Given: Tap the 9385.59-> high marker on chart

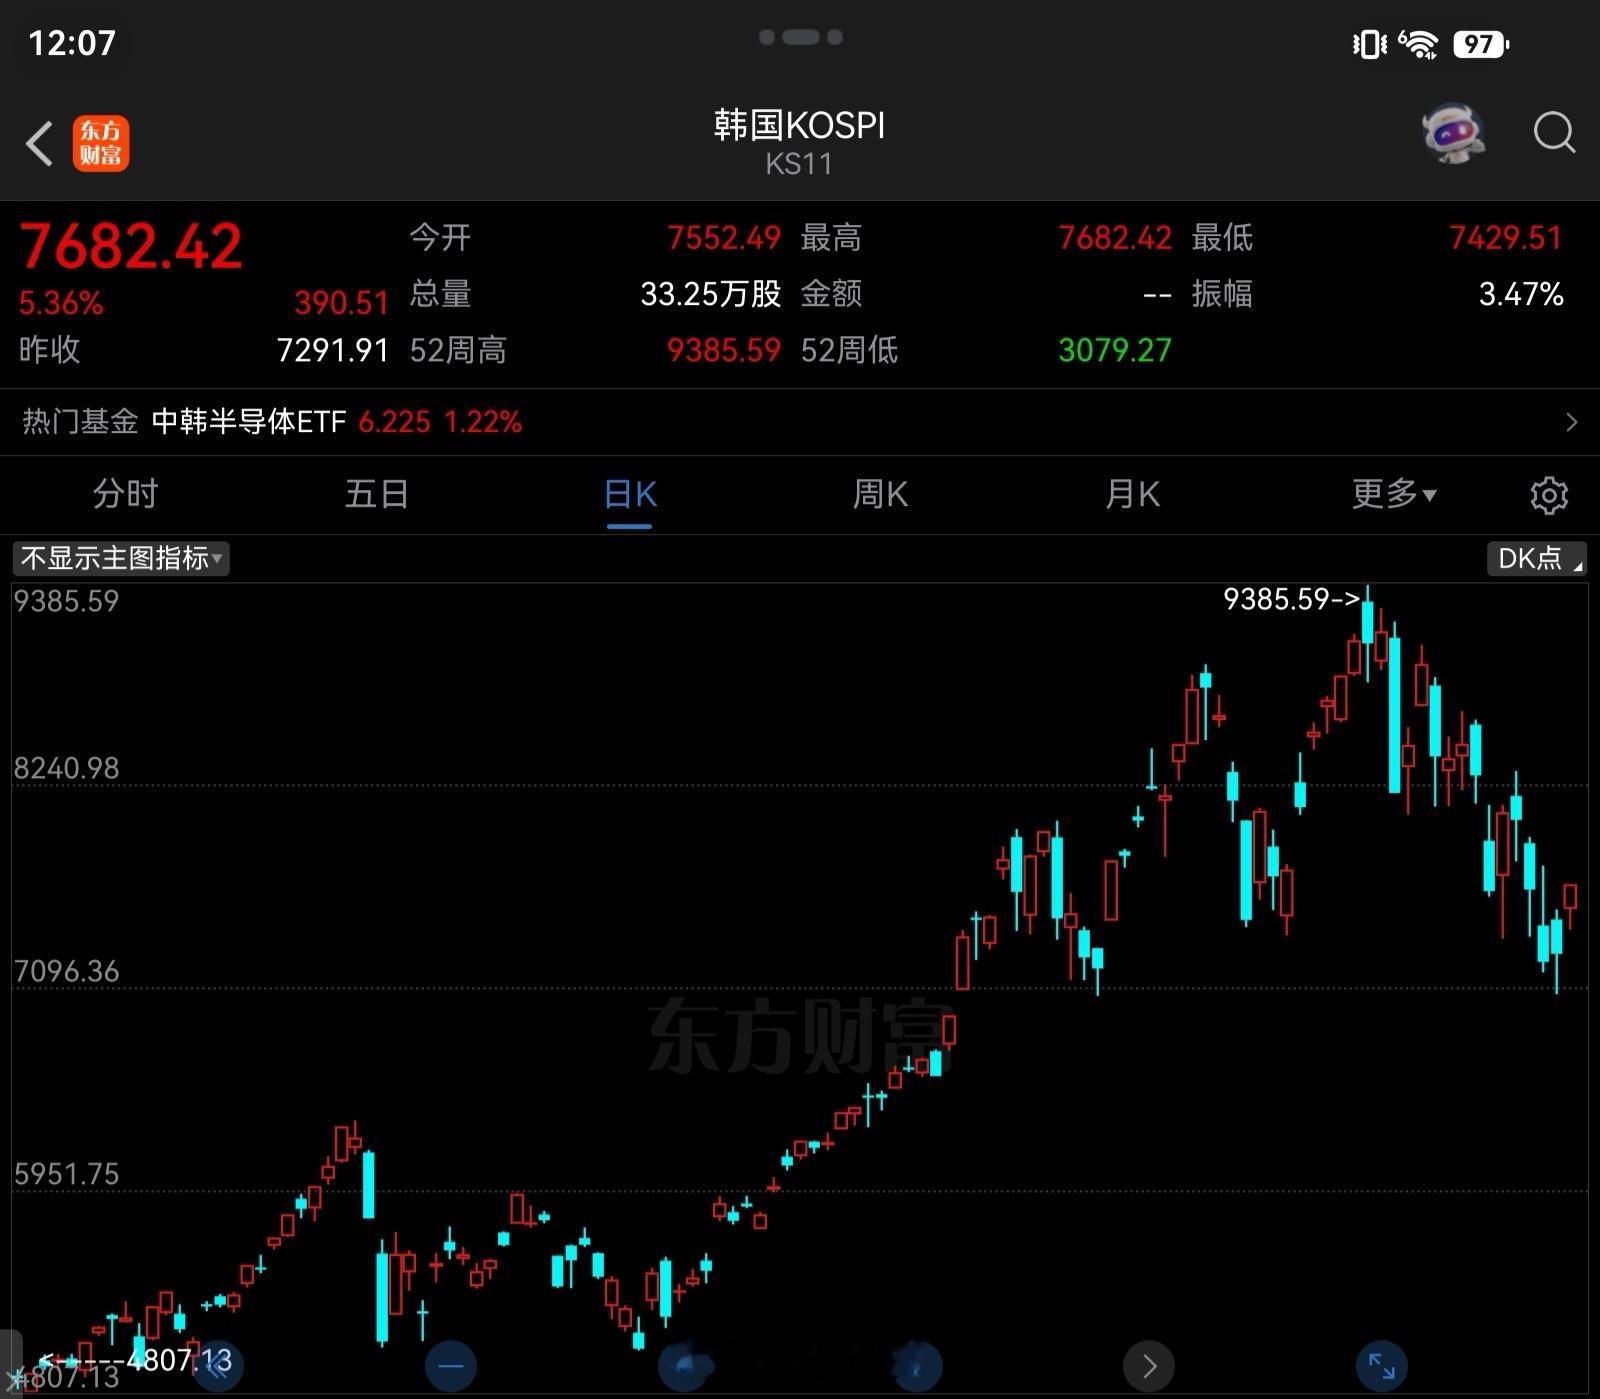Looking at the screenshot, I should point(1292,599).
